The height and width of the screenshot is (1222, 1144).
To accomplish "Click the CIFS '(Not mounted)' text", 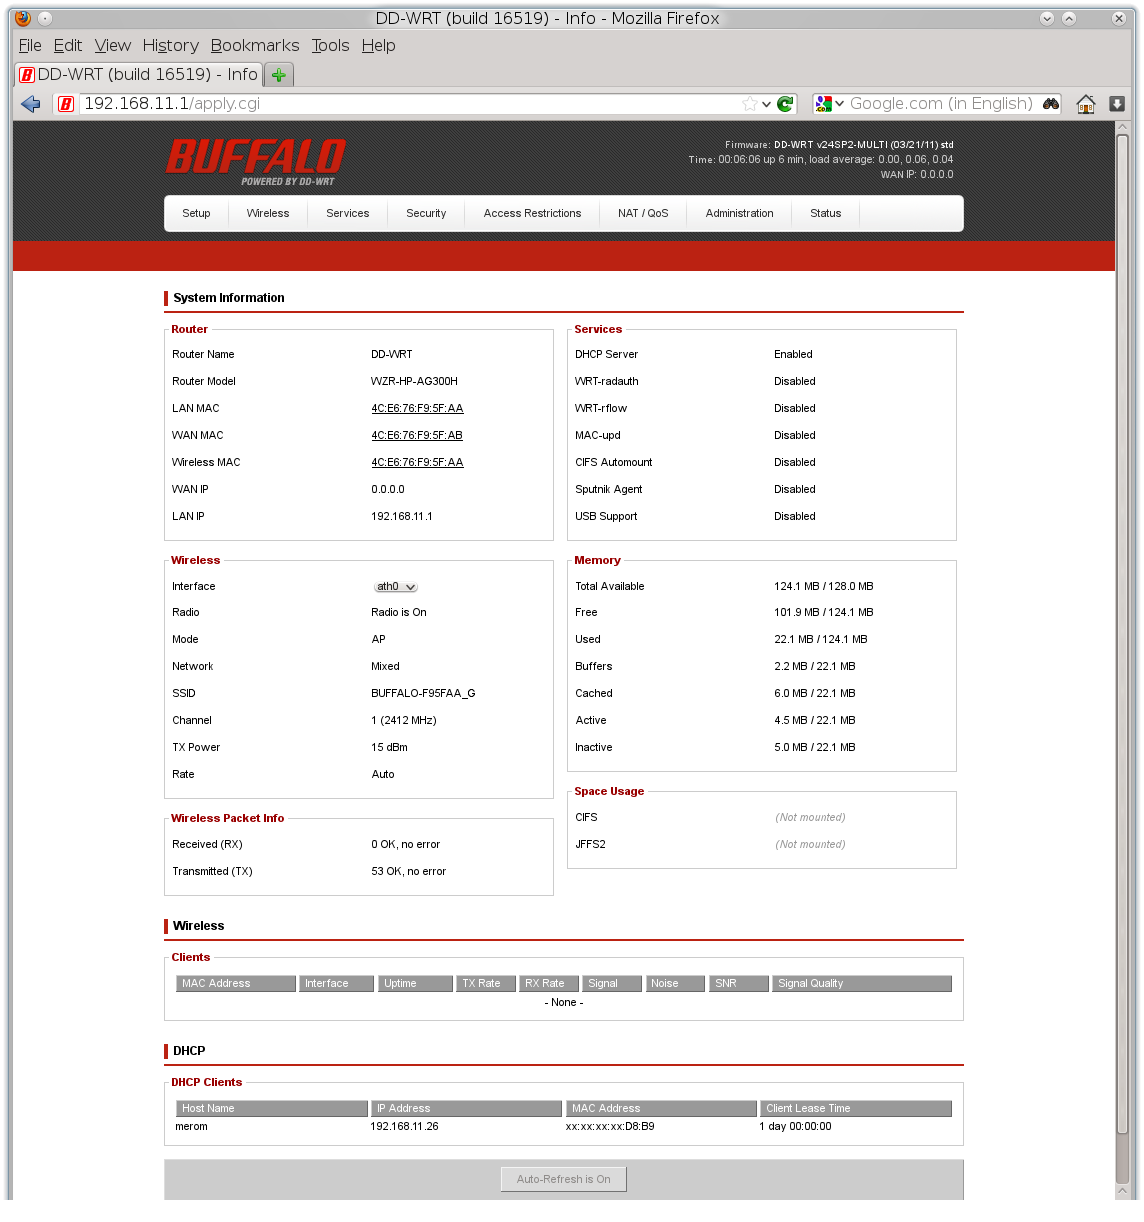I will coord(810,818).
